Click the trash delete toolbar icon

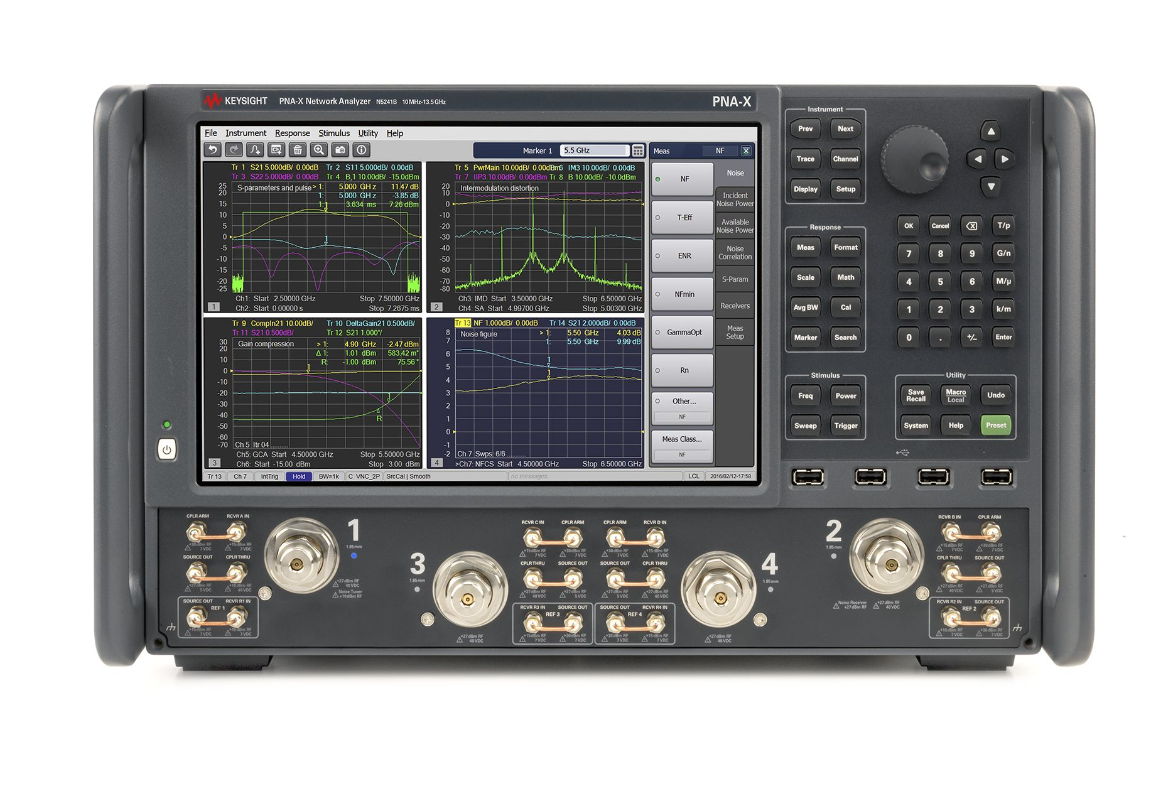point(297,149)
